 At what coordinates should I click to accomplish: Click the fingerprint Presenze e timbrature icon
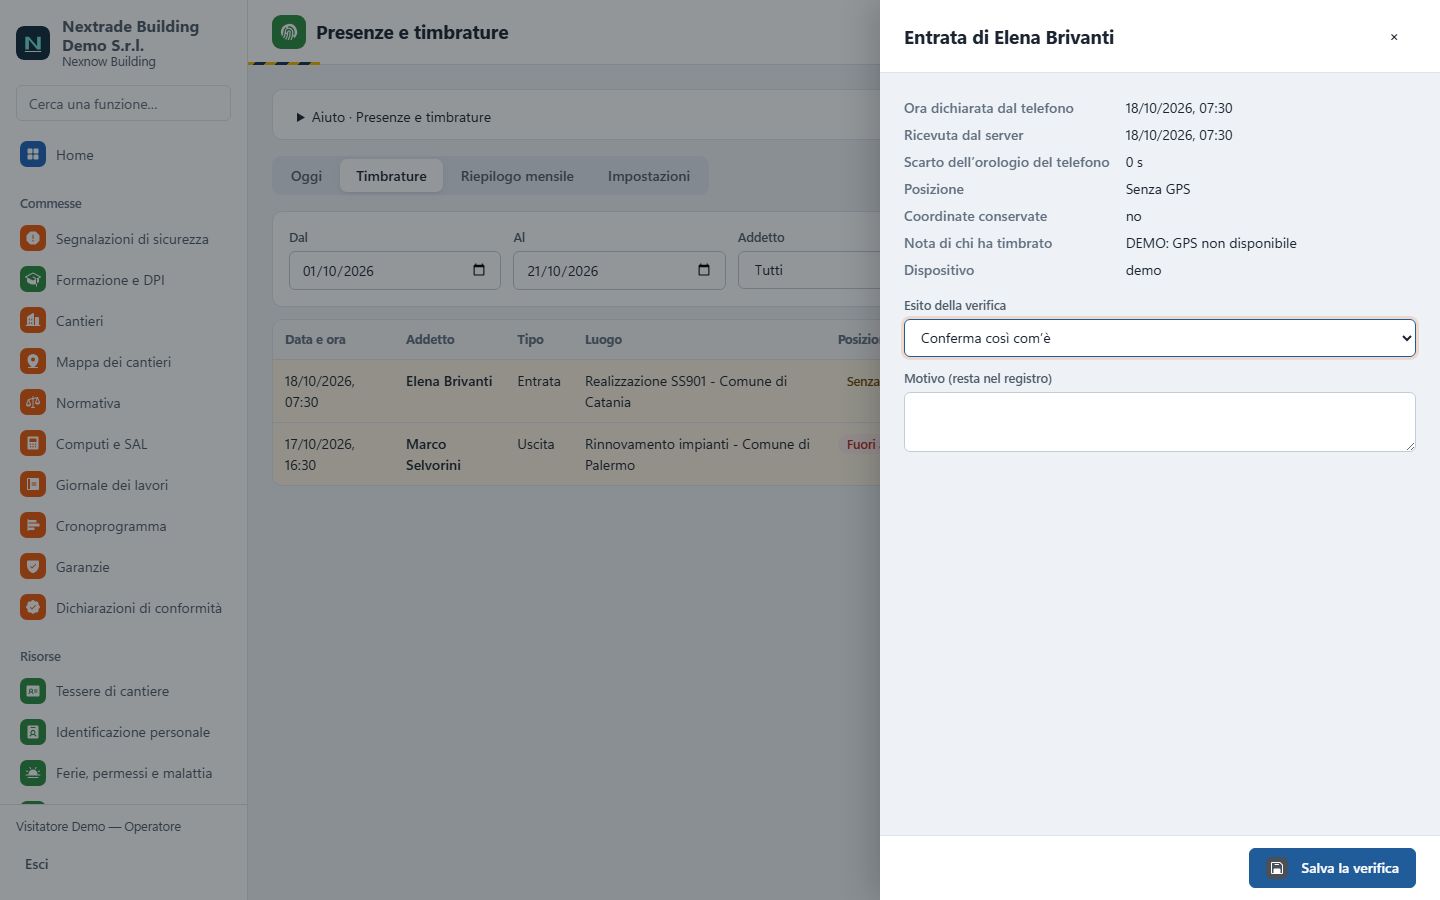pos(289,32)
